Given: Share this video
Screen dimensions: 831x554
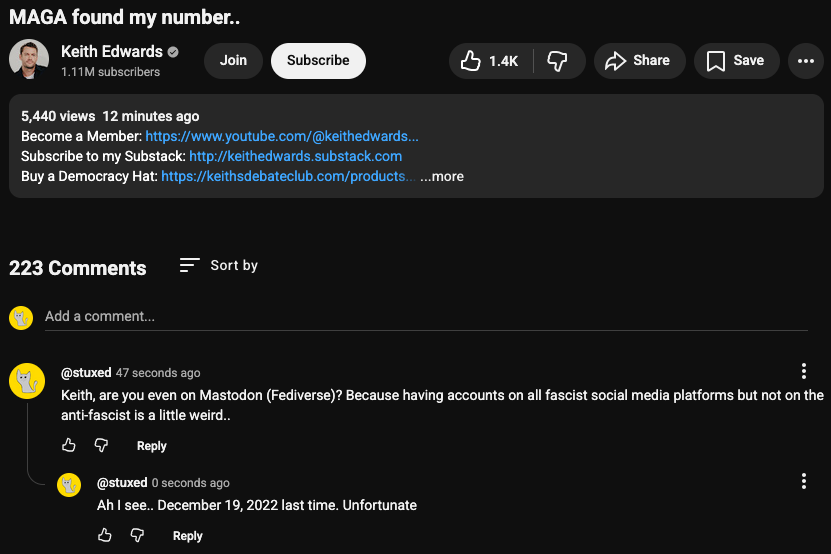Looking at the screenshot, I should (639, 61).
